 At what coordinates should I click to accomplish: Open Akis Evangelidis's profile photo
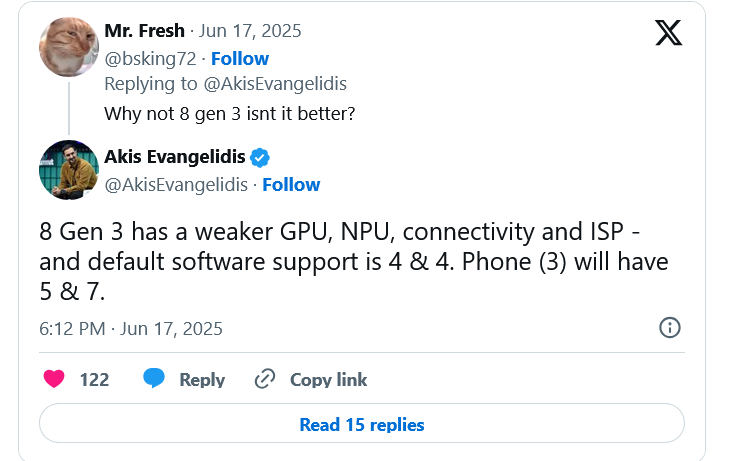click(x=68, y=169)
